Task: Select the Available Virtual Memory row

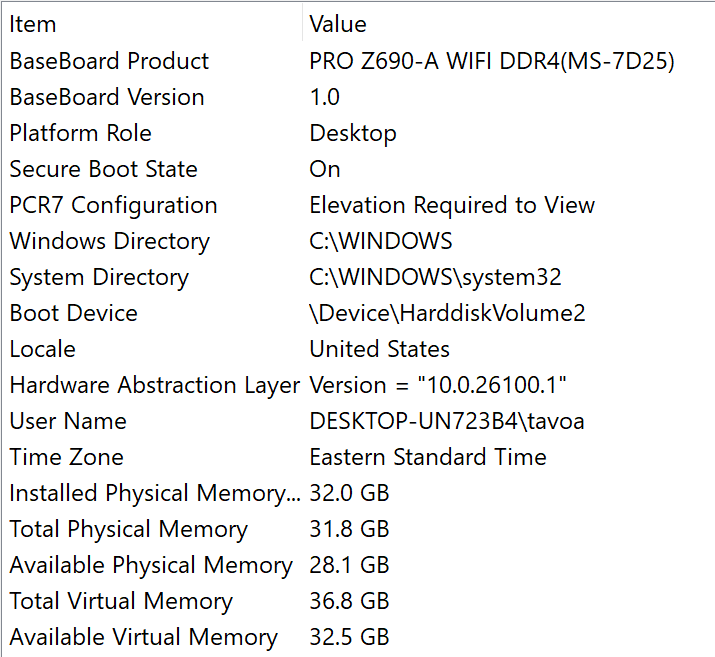Action: [143, 637]
